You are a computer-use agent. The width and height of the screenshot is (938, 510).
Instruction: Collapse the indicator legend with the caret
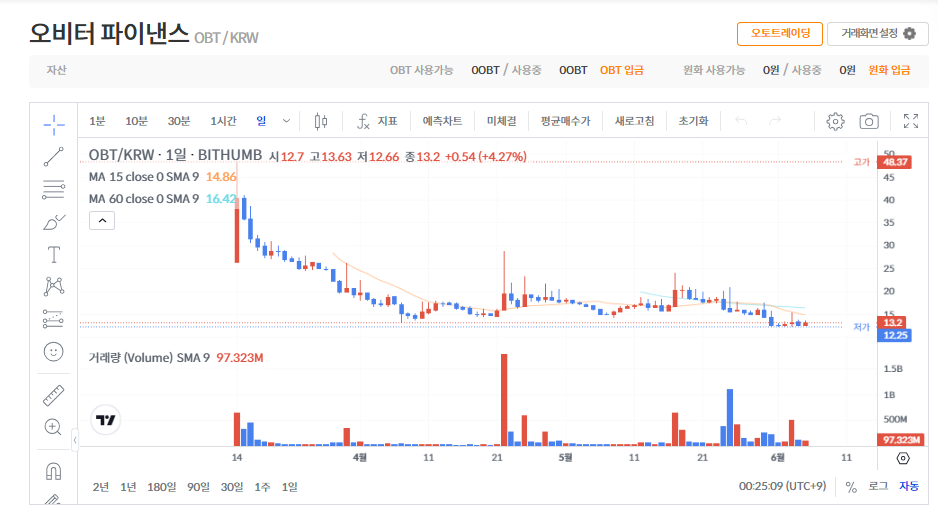(102, 221)
